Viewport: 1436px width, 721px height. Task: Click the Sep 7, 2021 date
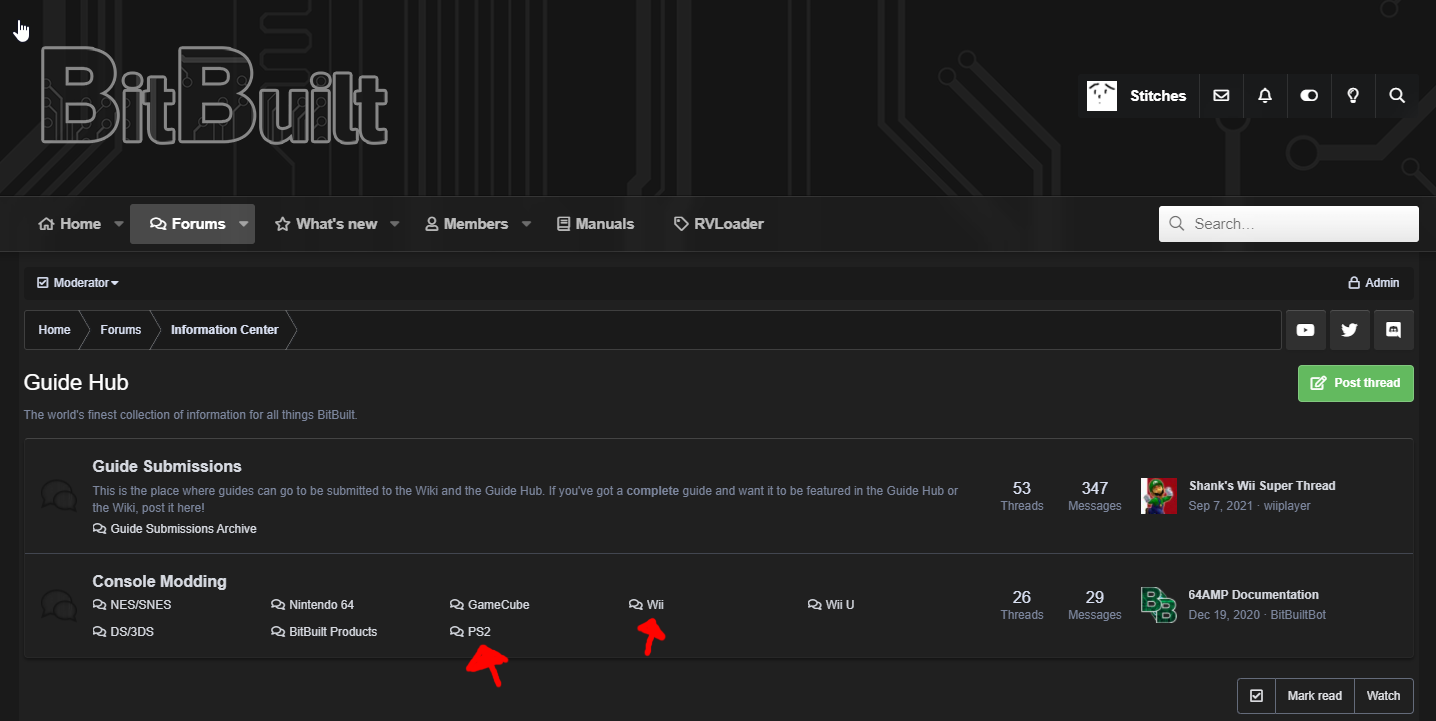[1220, 506]
